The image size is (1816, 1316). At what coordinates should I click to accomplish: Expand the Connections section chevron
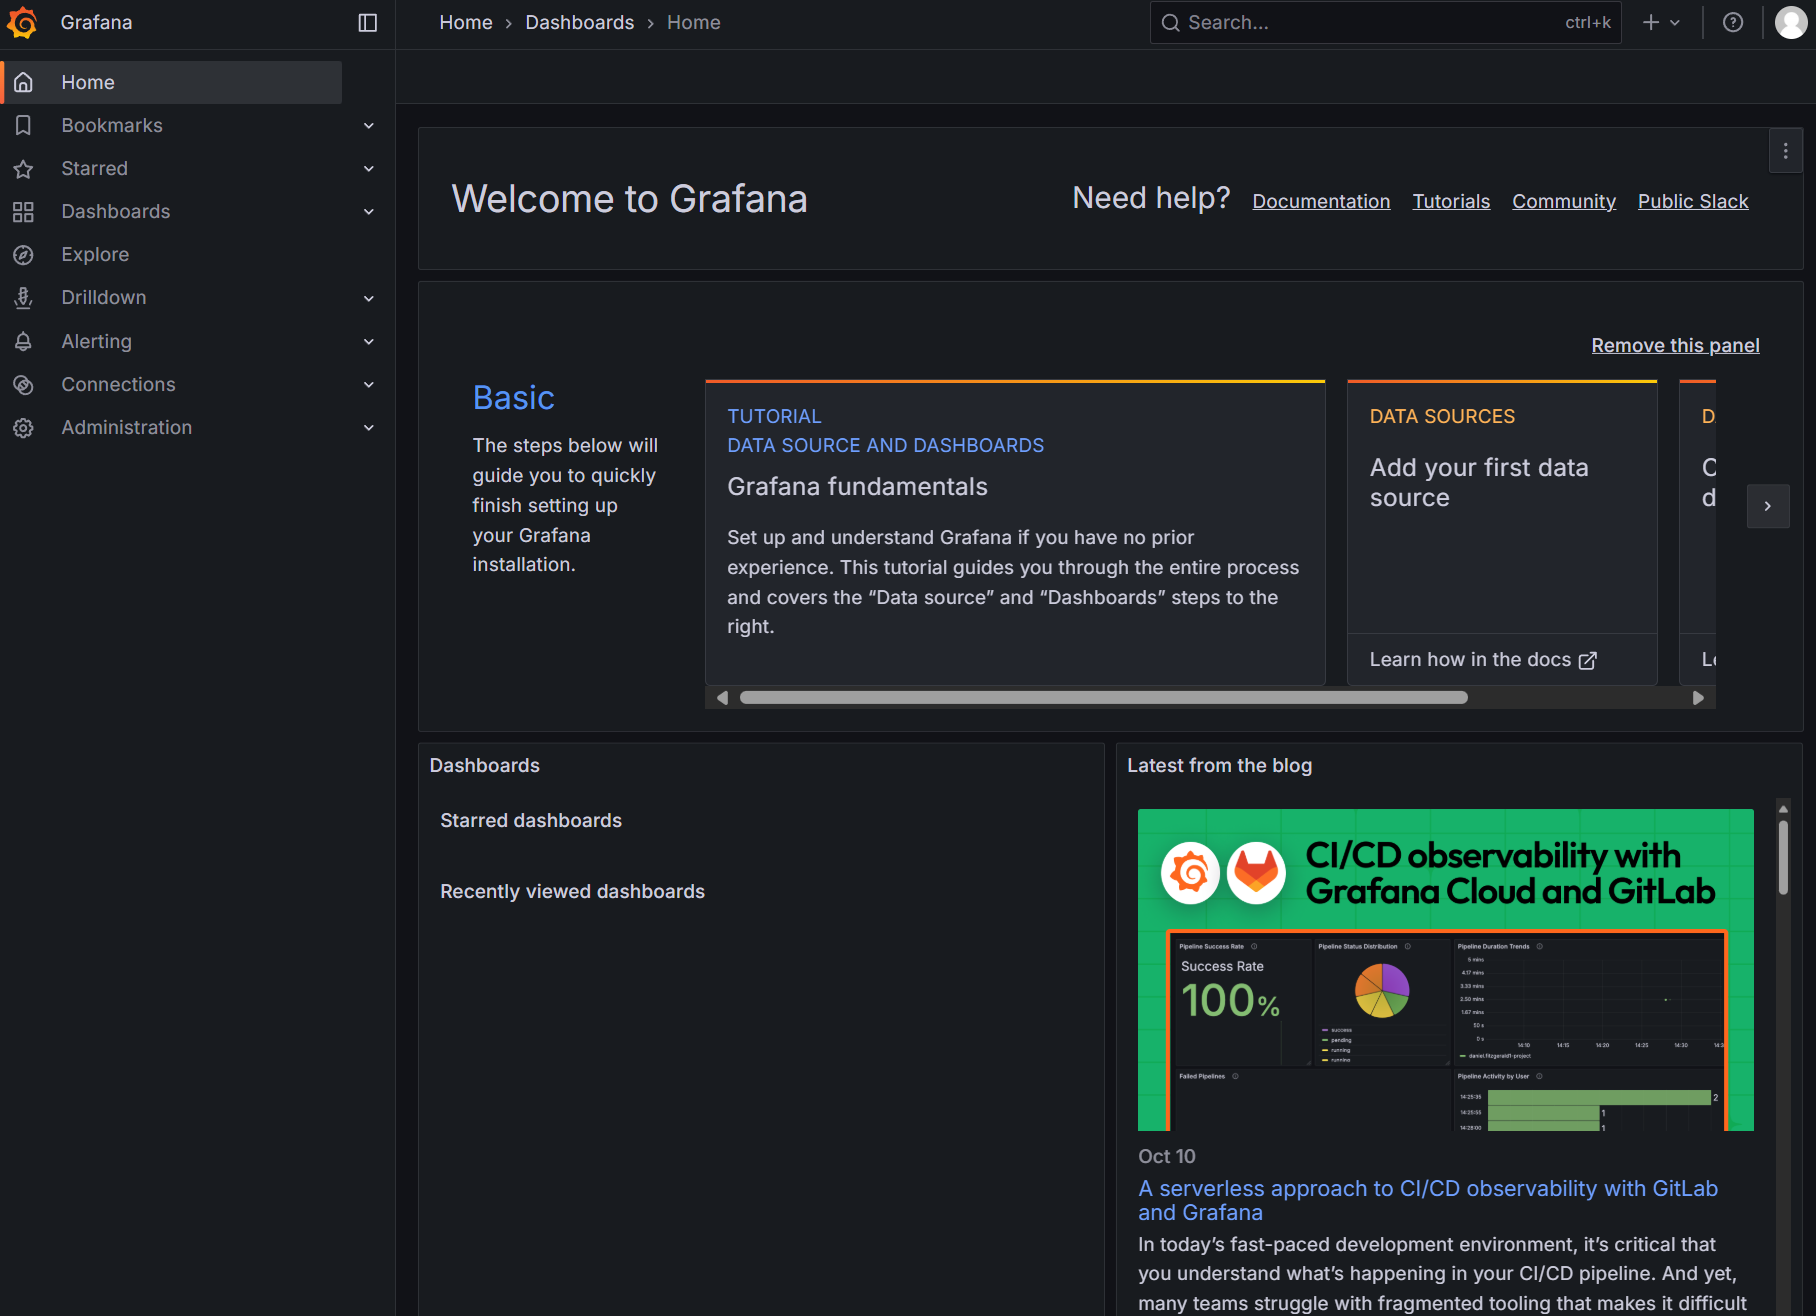pos(369,384)
